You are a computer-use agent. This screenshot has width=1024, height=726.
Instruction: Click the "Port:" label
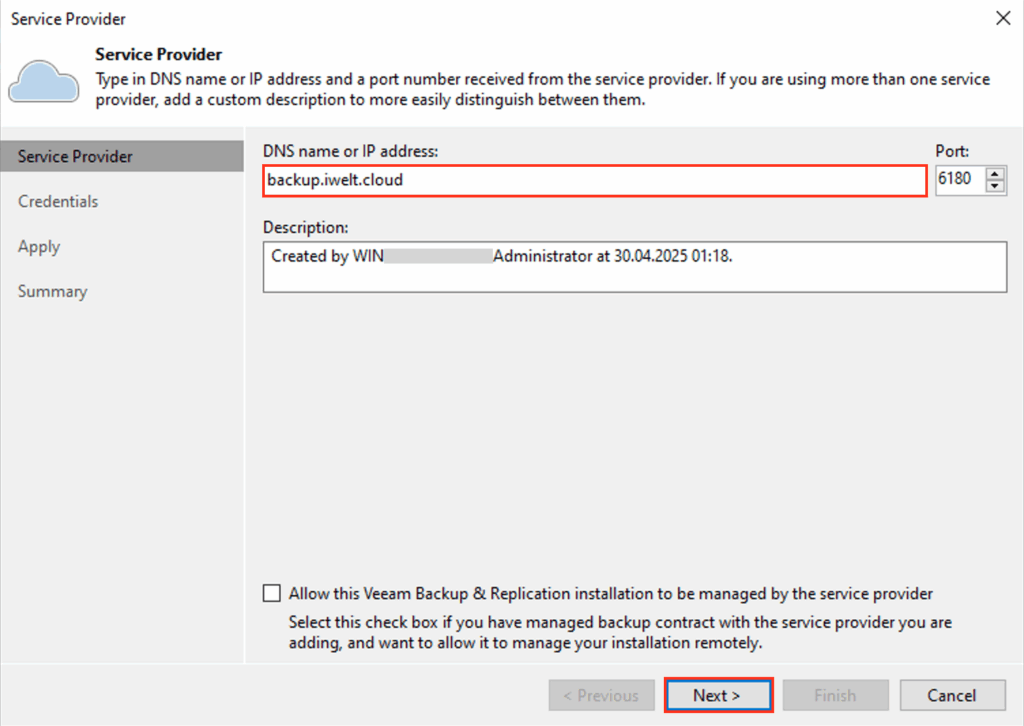[952, 151]
